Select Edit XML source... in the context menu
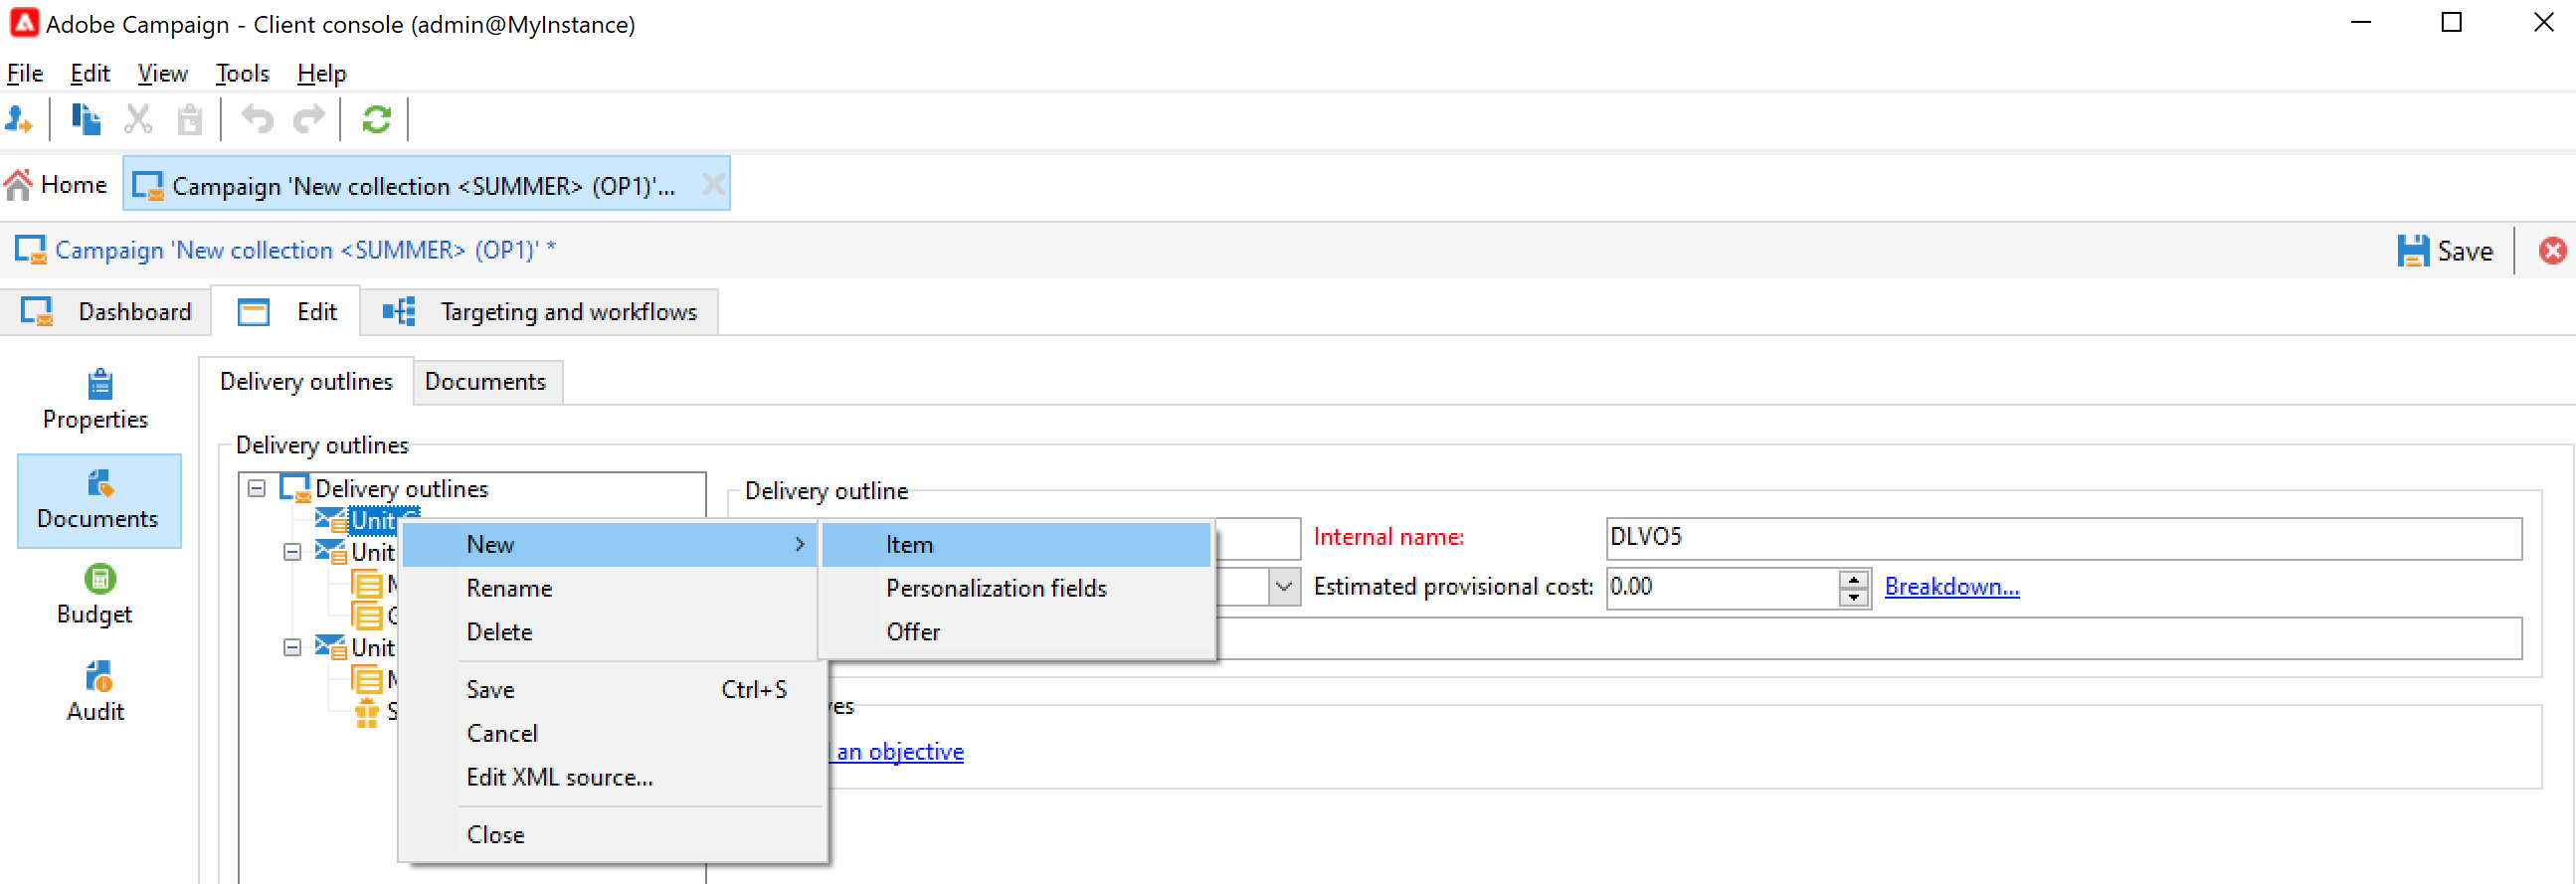The width and height of the screenshot is (2576, 884). [x=610, y=778]
